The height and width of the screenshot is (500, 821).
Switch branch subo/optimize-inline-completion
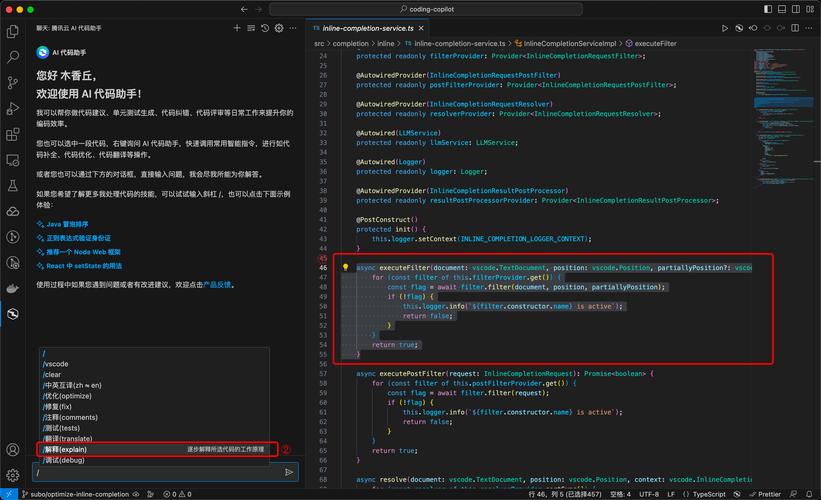[x=75, y=494]
